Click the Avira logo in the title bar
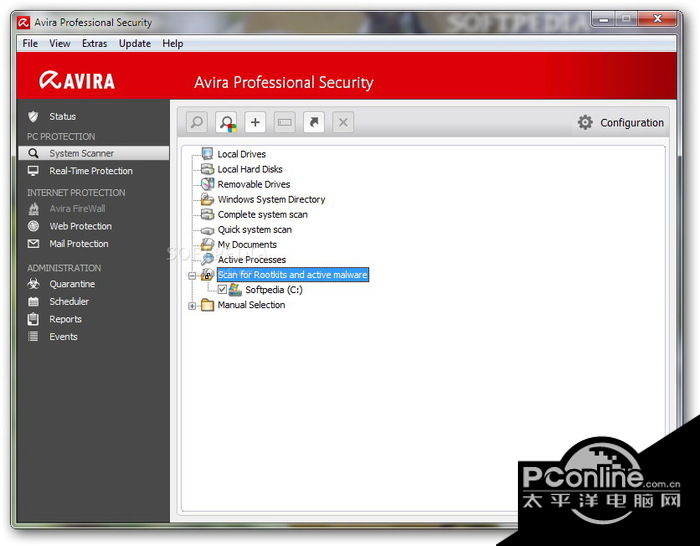 24,22
